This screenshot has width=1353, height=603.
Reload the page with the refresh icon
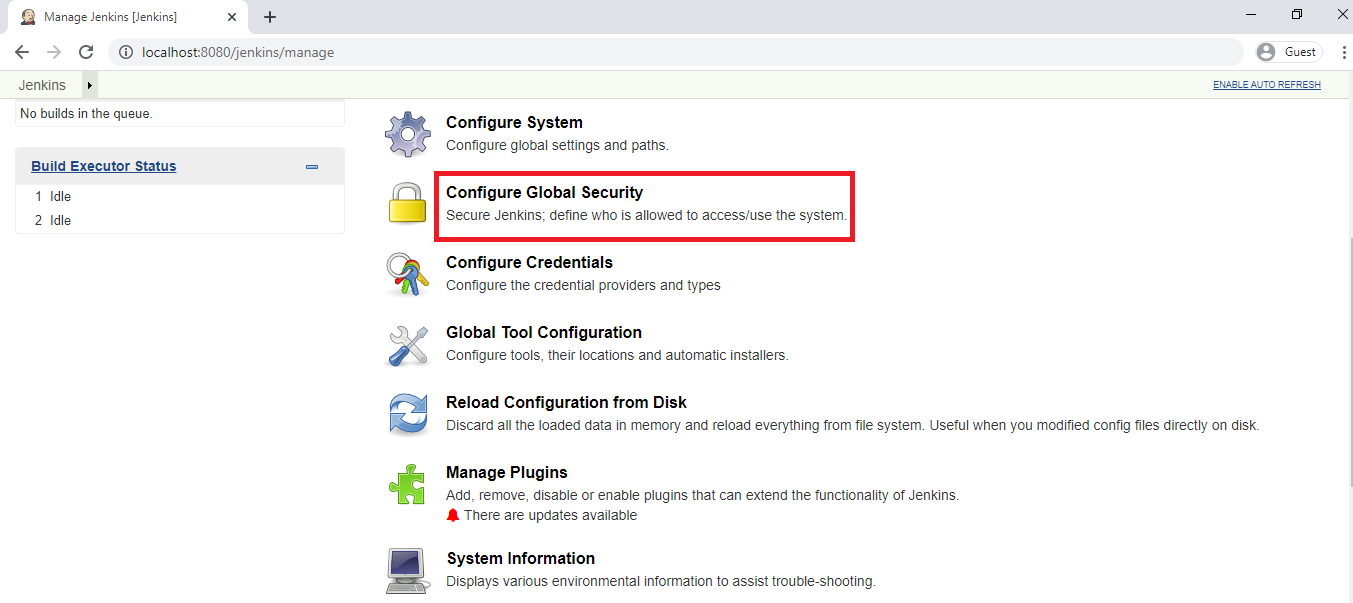coord(86,52)
